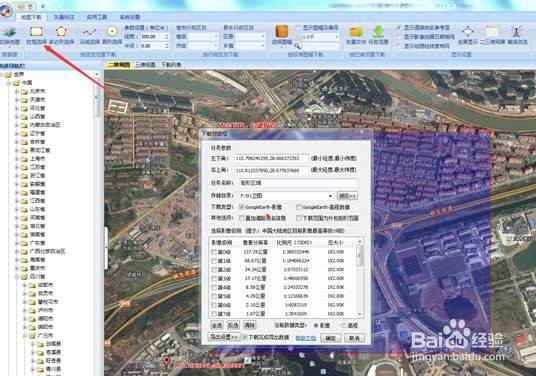
Task: Select the 高程 data type radio button
Action: 344,325
